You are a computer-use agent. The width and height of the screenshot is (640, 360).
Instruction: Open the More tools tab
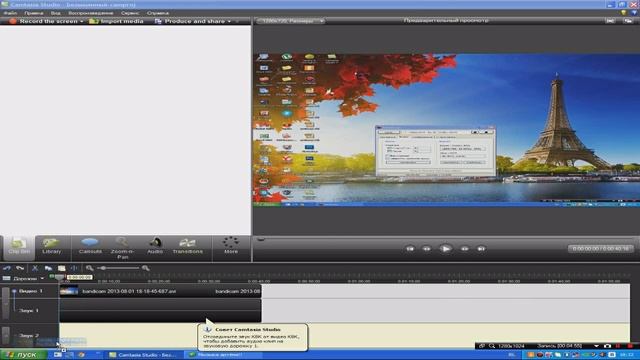coord(231,246)
